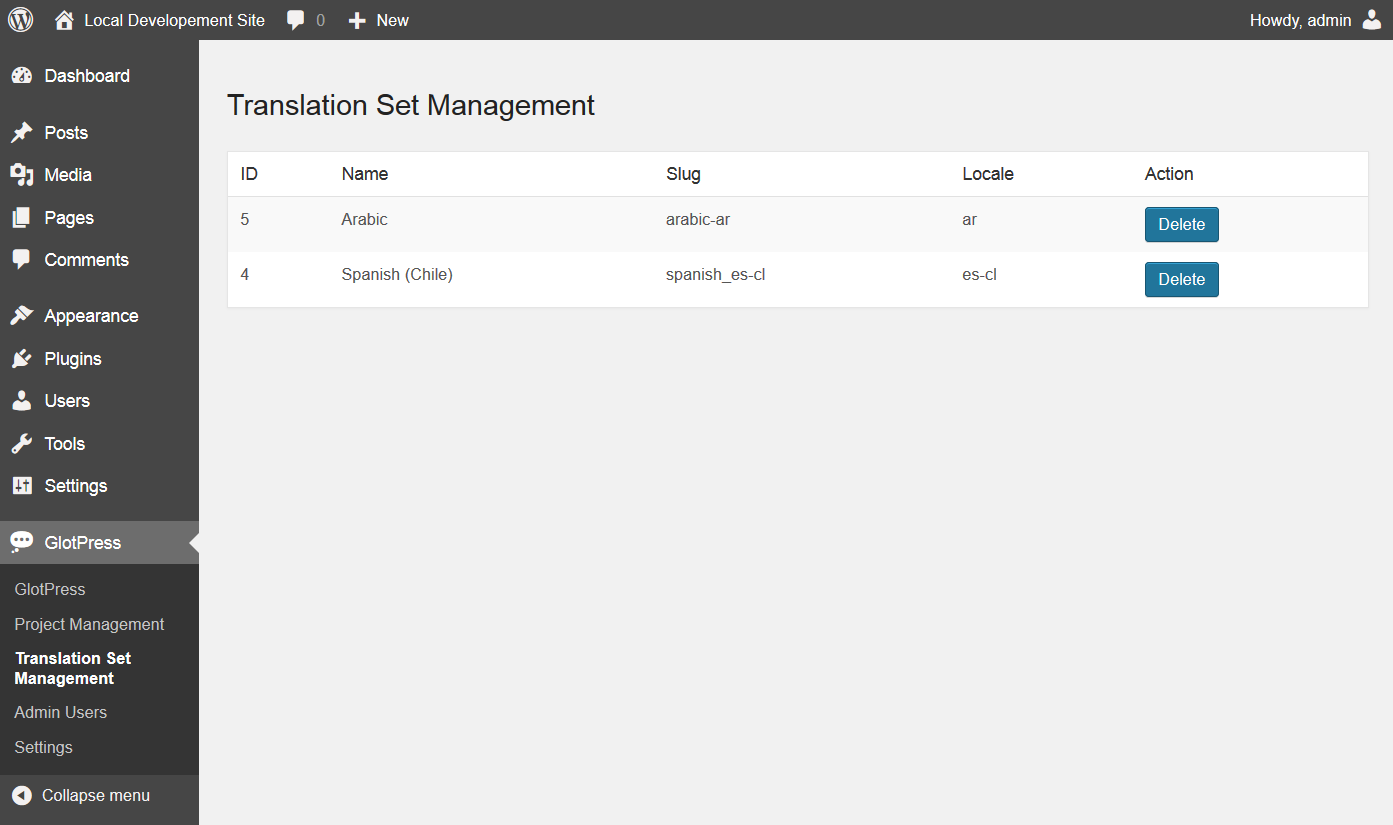Go to the Plugins menu
Screen dimensions: 1393x825
[73, 359]
